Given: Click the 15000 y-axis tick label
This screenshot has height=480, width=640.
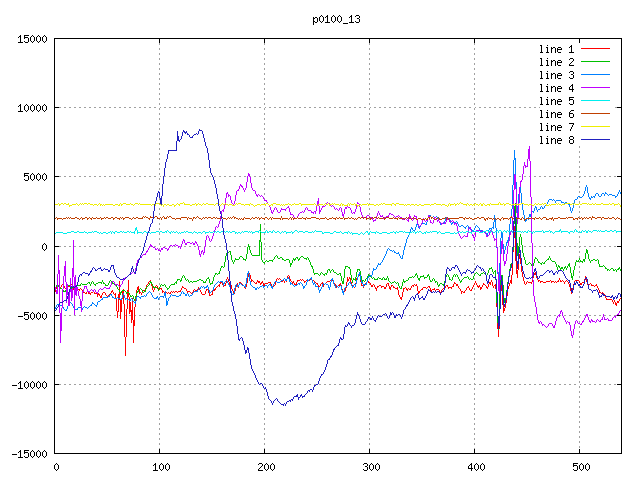Looking at the screenshot, I should [x=32, y=39].
